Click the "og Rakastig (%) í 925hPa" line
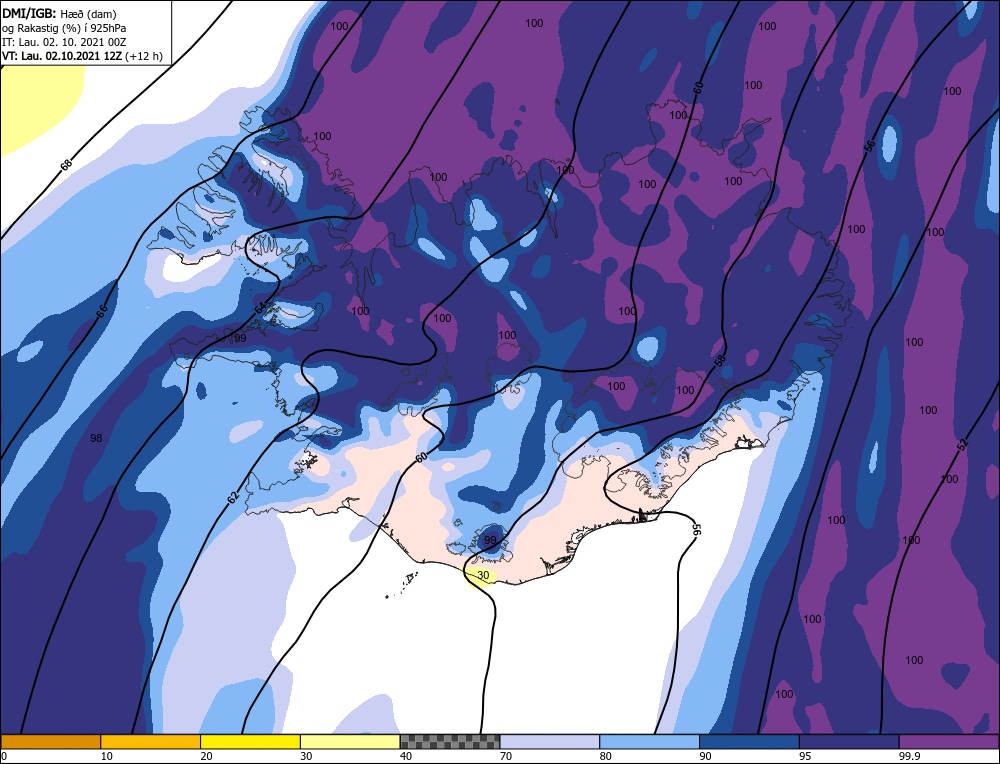Screen dimensions: 1000x764 [x=64, y=28]
